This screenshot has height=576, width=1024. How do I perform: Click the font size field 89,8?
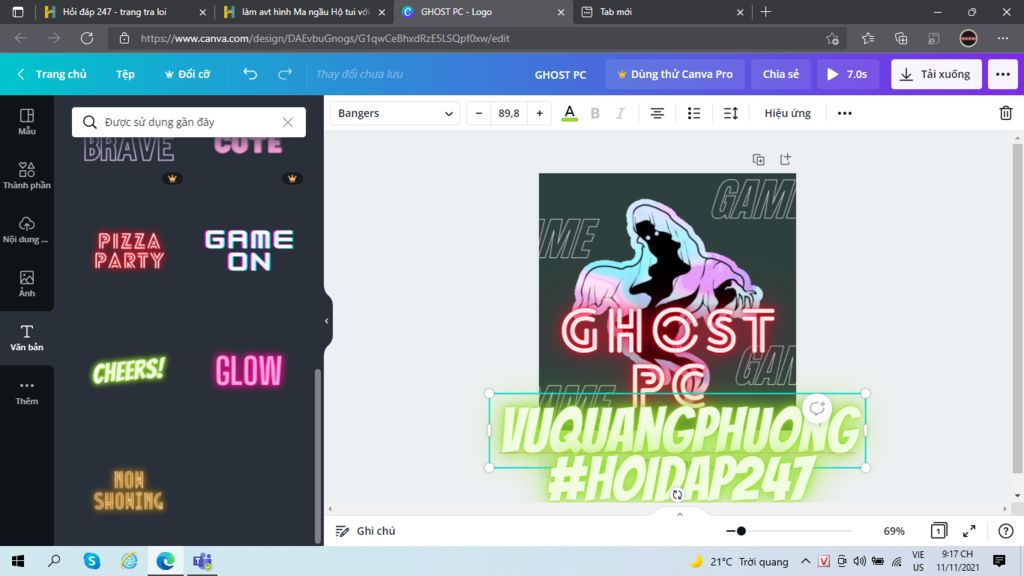(509, 113)
